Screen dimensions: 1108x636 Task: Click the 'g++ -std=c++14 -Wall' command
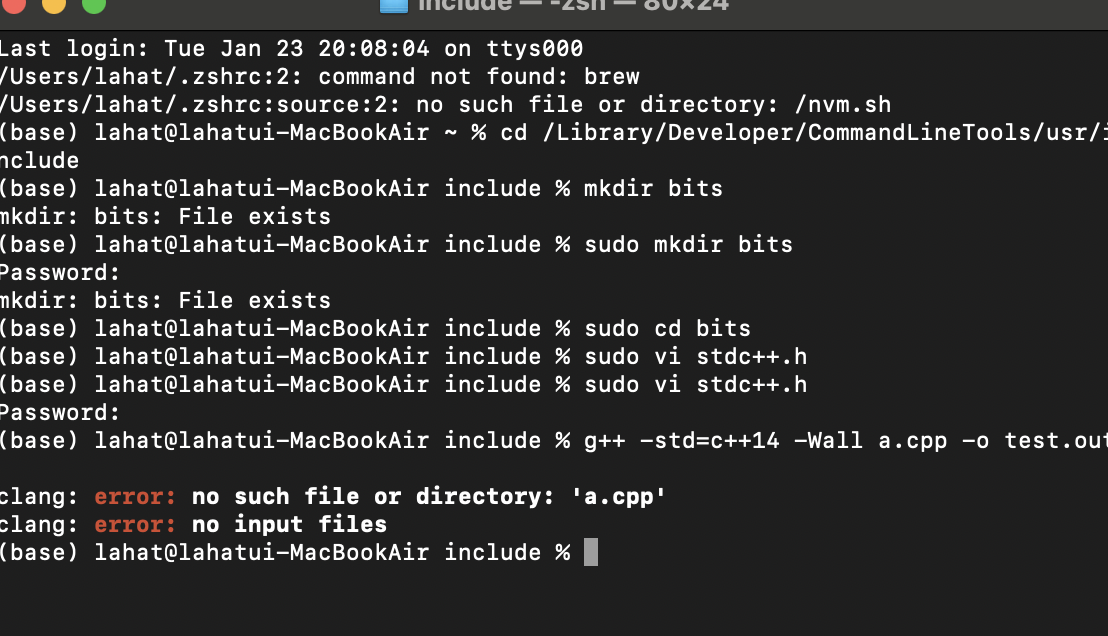tap(723, 441)
